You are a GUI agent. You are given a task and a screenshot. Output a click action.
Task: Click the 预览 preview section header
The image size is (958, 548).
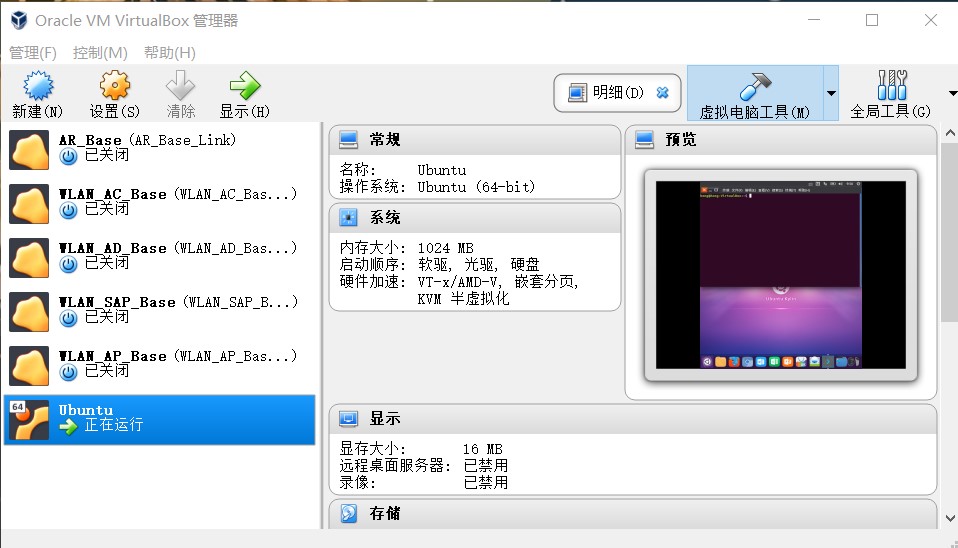point(781,140)
